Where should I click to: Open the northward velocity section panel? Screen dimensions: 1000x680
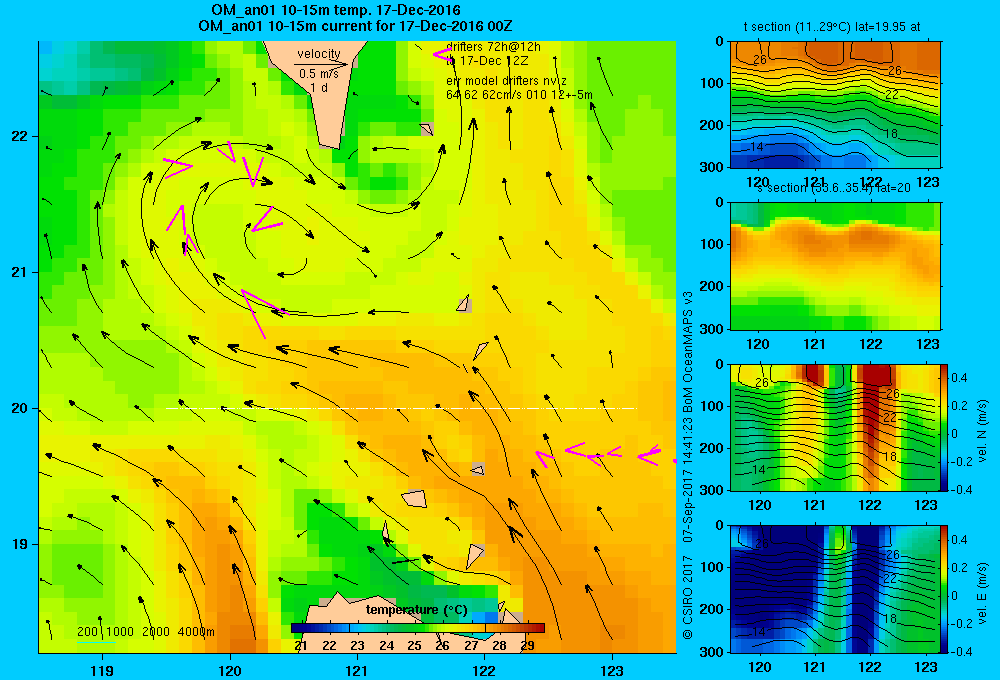835,427
